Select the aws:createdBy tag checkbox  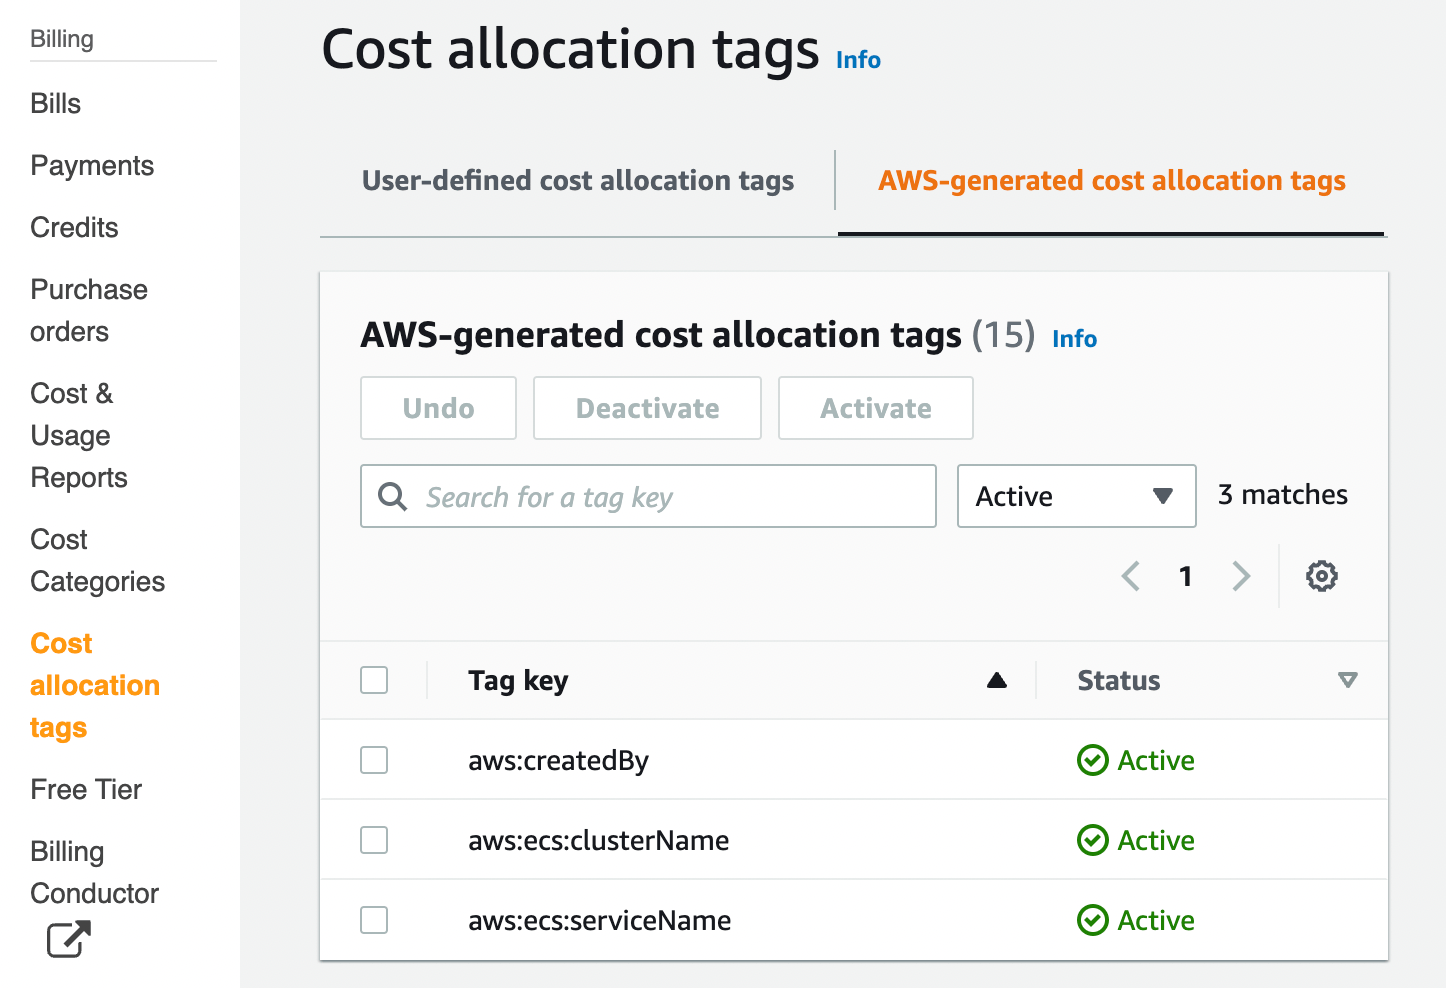point(374,760)
